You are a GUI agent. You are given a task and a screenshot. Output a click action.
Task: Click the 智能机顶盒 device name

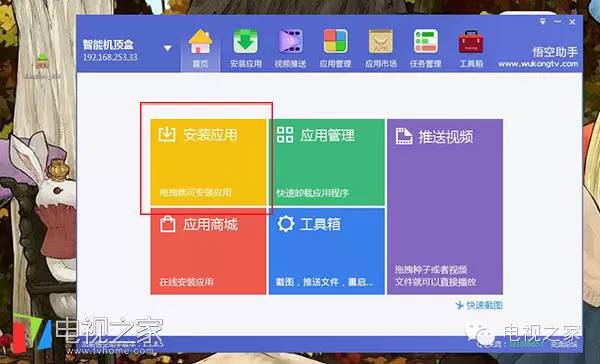point(108,45)
